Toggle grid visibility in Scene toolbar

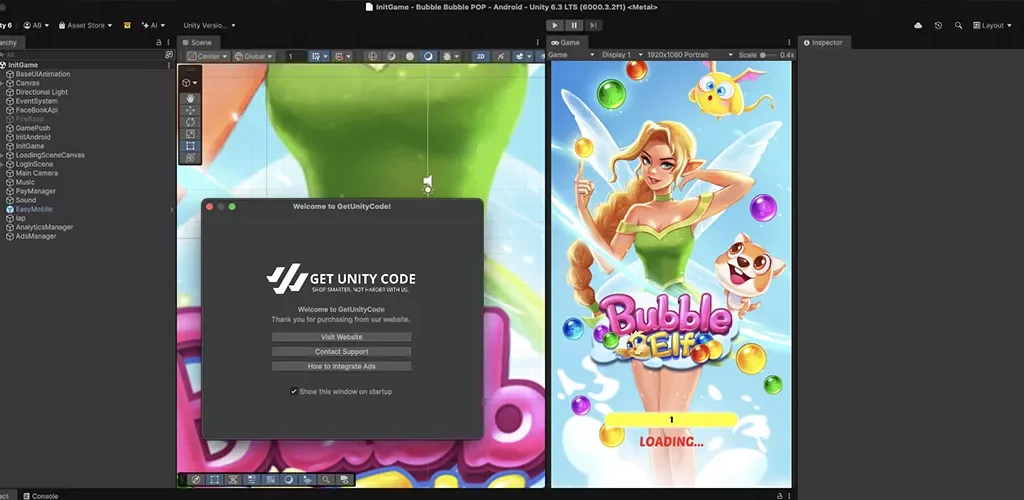tap(316, 56)
